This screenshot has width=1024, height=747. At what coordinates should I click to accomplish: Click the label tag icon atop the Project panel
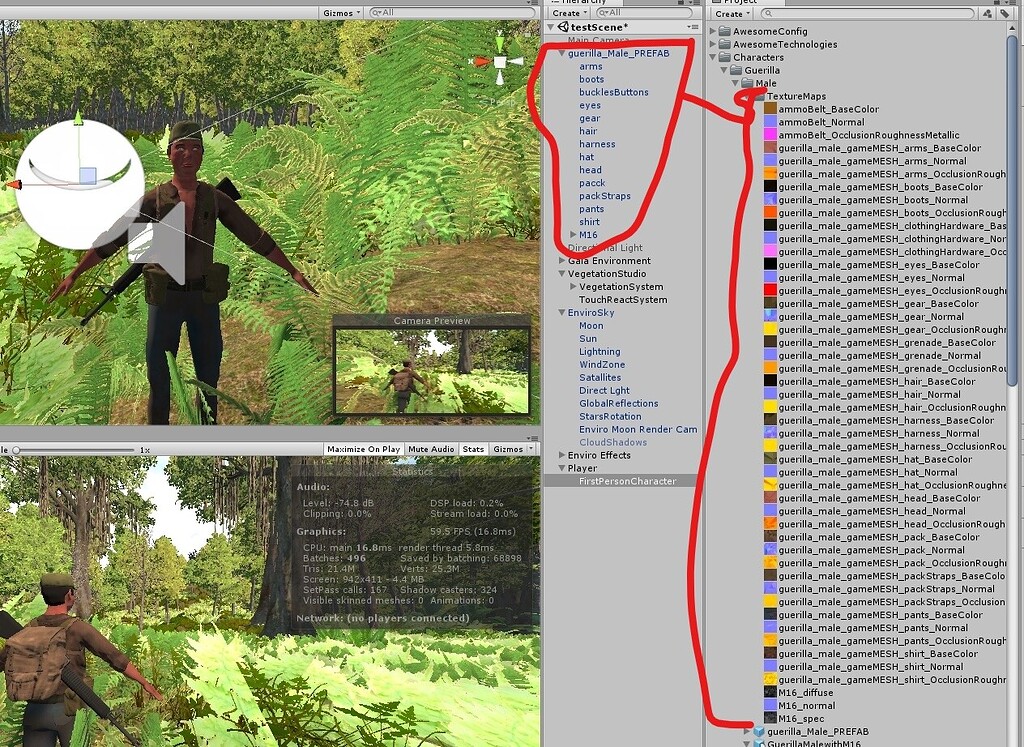(1004, 13)
